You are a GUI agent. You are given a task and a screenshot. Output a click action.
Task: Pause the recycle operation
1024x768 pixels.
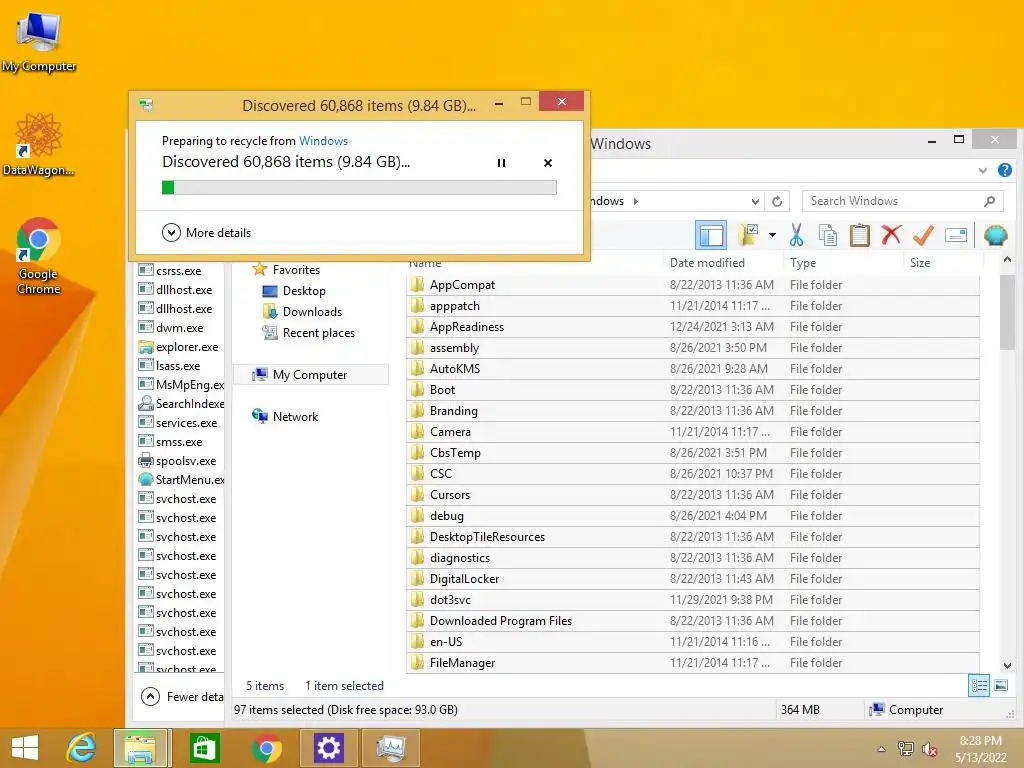(501, 163)
